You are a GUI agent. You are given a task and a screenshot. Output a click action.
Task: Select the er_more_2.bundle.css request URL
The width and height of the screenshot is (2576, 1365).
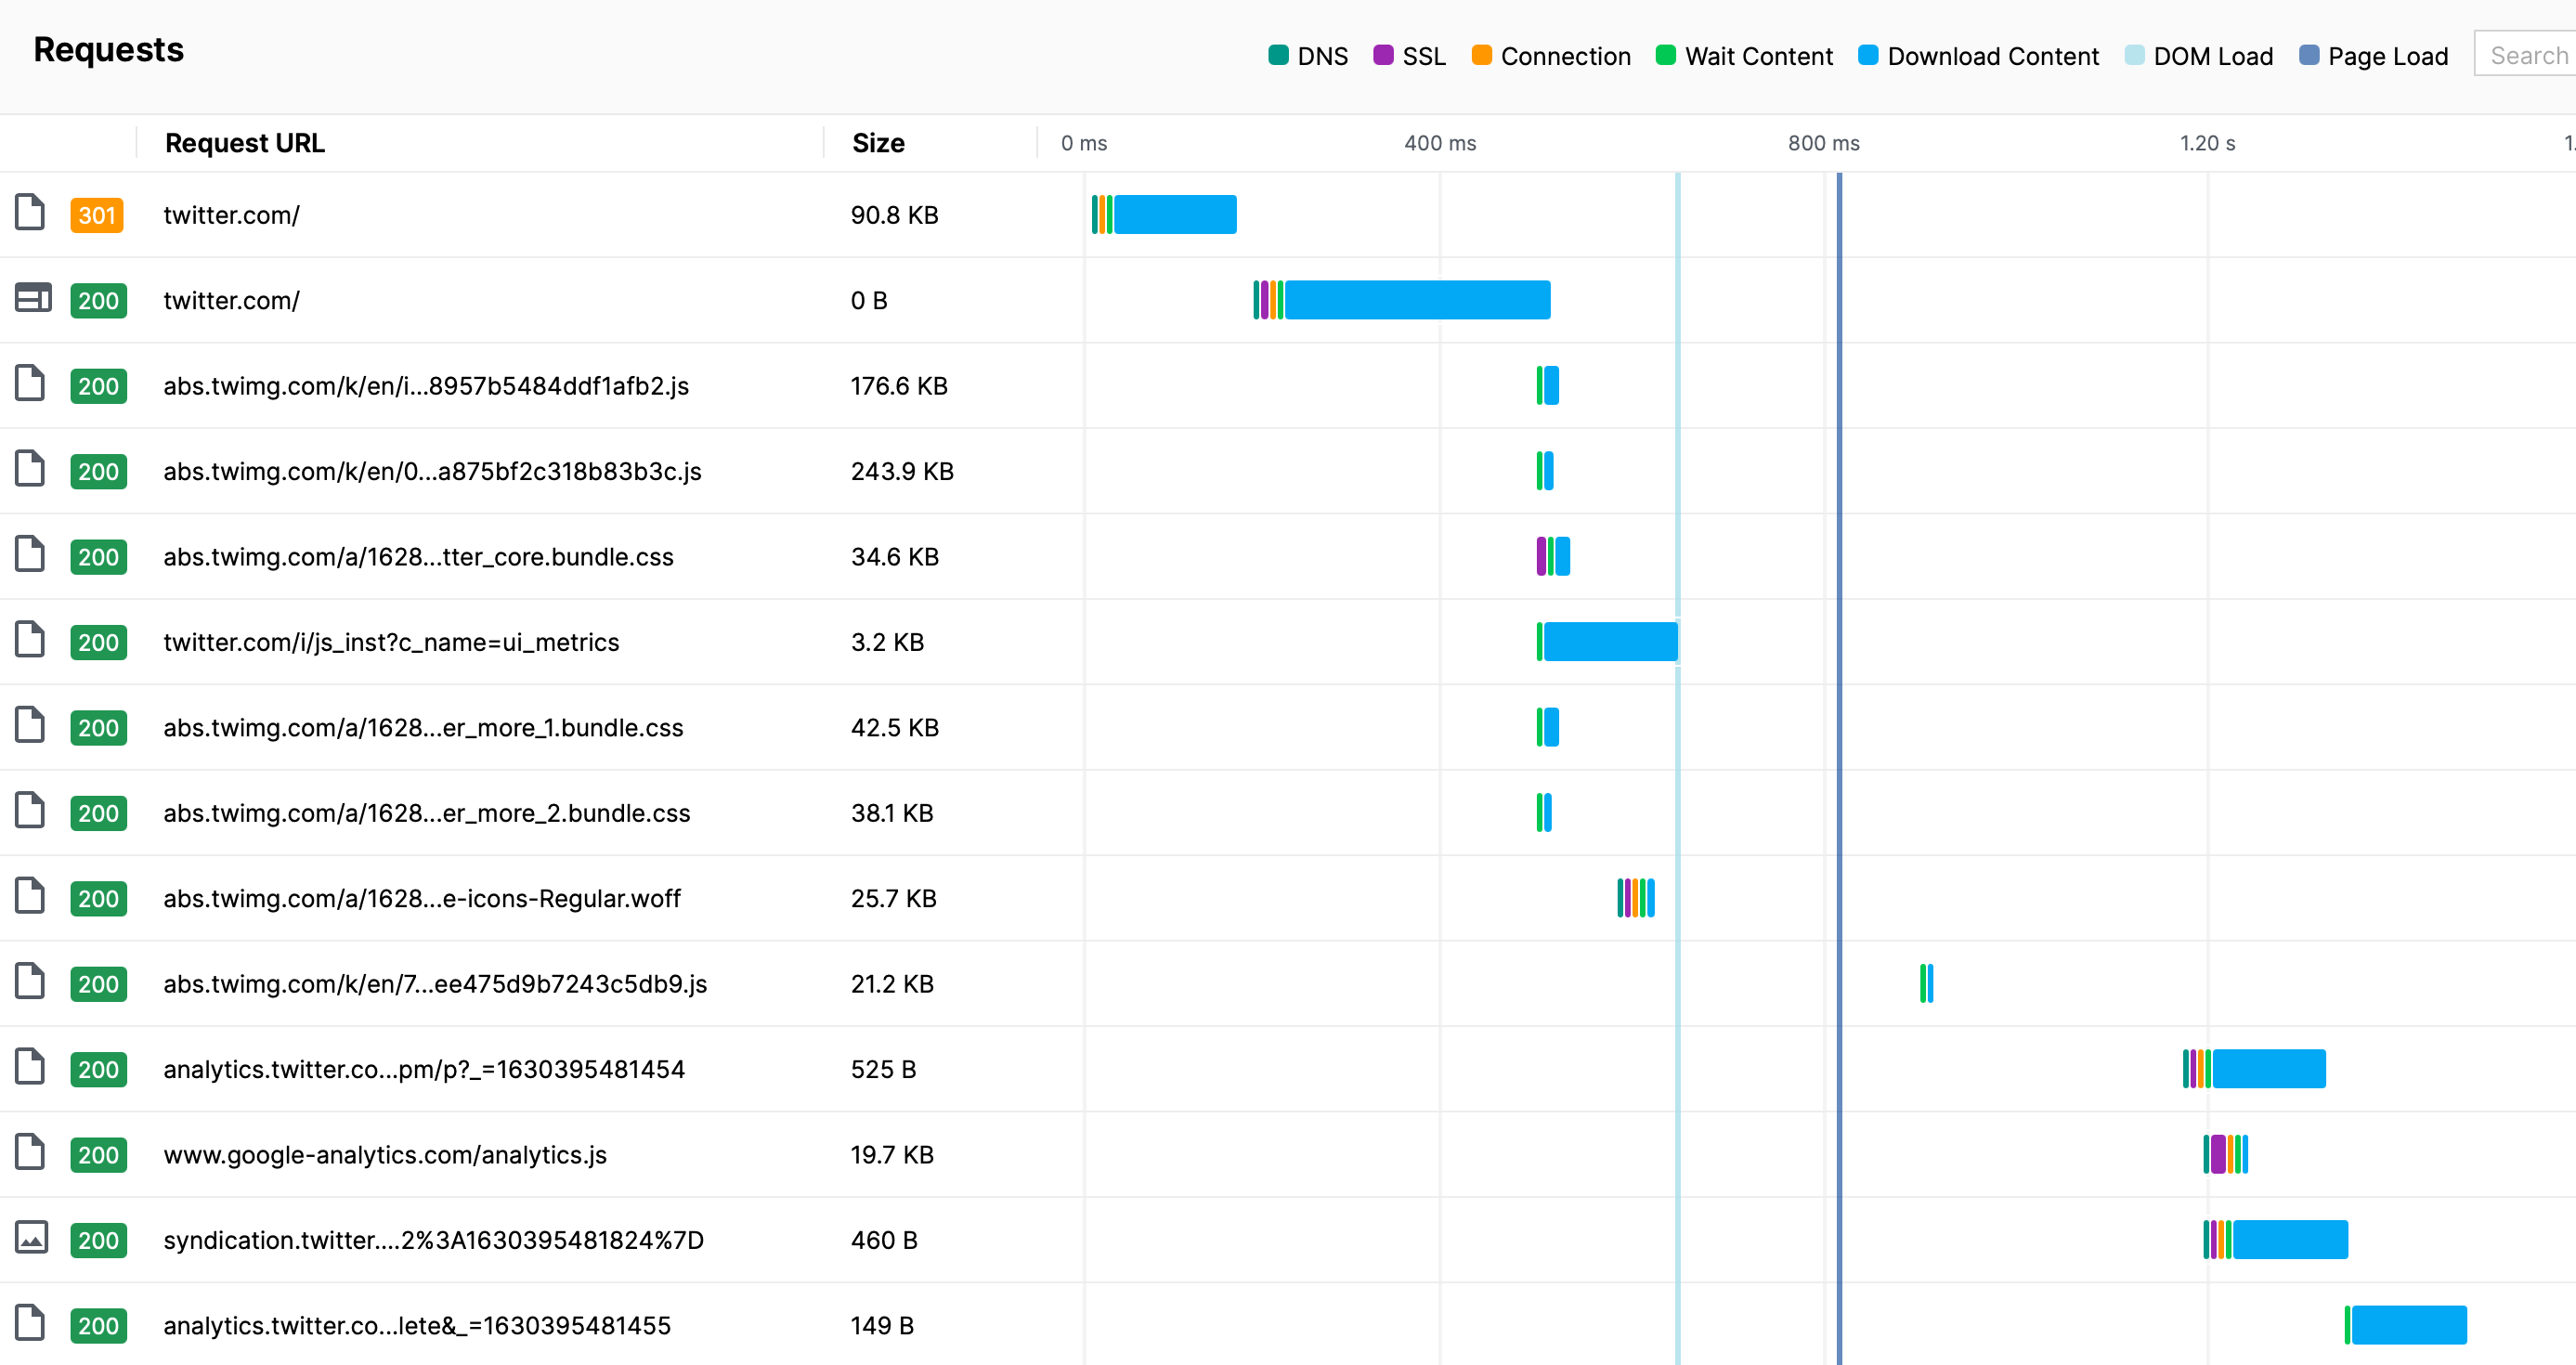point(426,813)
